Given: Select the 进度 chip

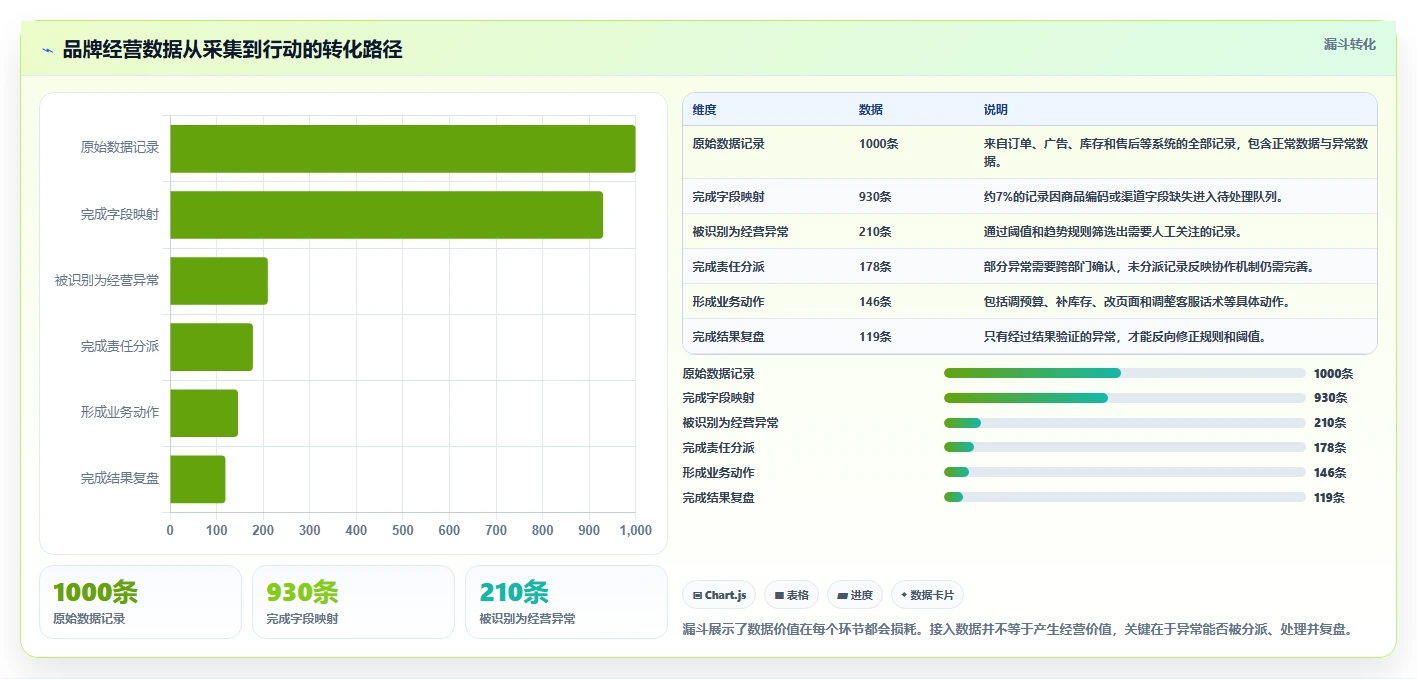Looking at the screenshot, I should 855,595.
